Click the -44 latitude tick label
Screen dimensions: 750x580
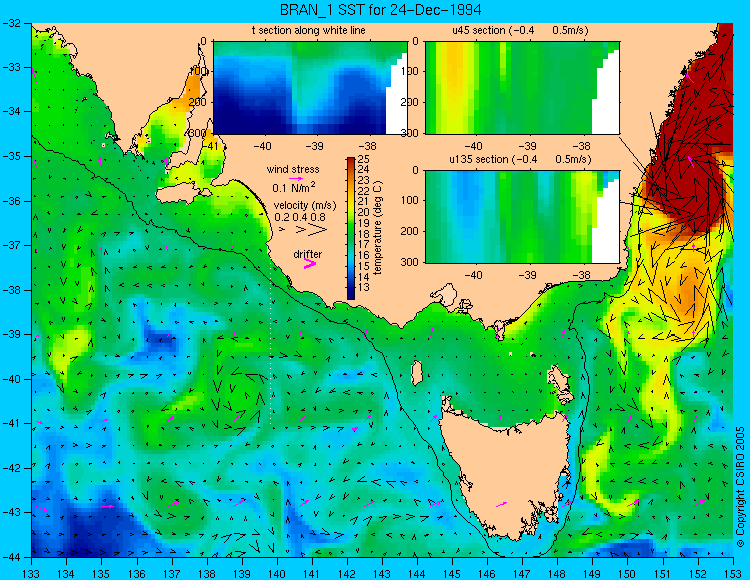(10, 557)
